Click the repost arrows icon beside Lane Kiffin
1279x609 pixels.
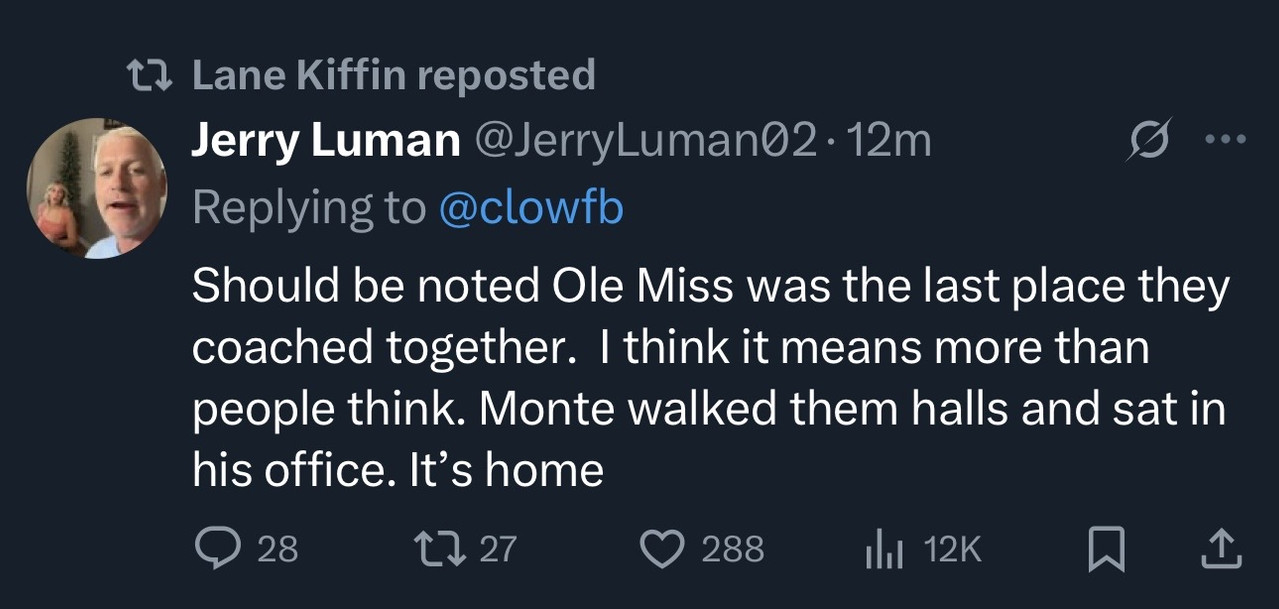click(x=150, y=74)
